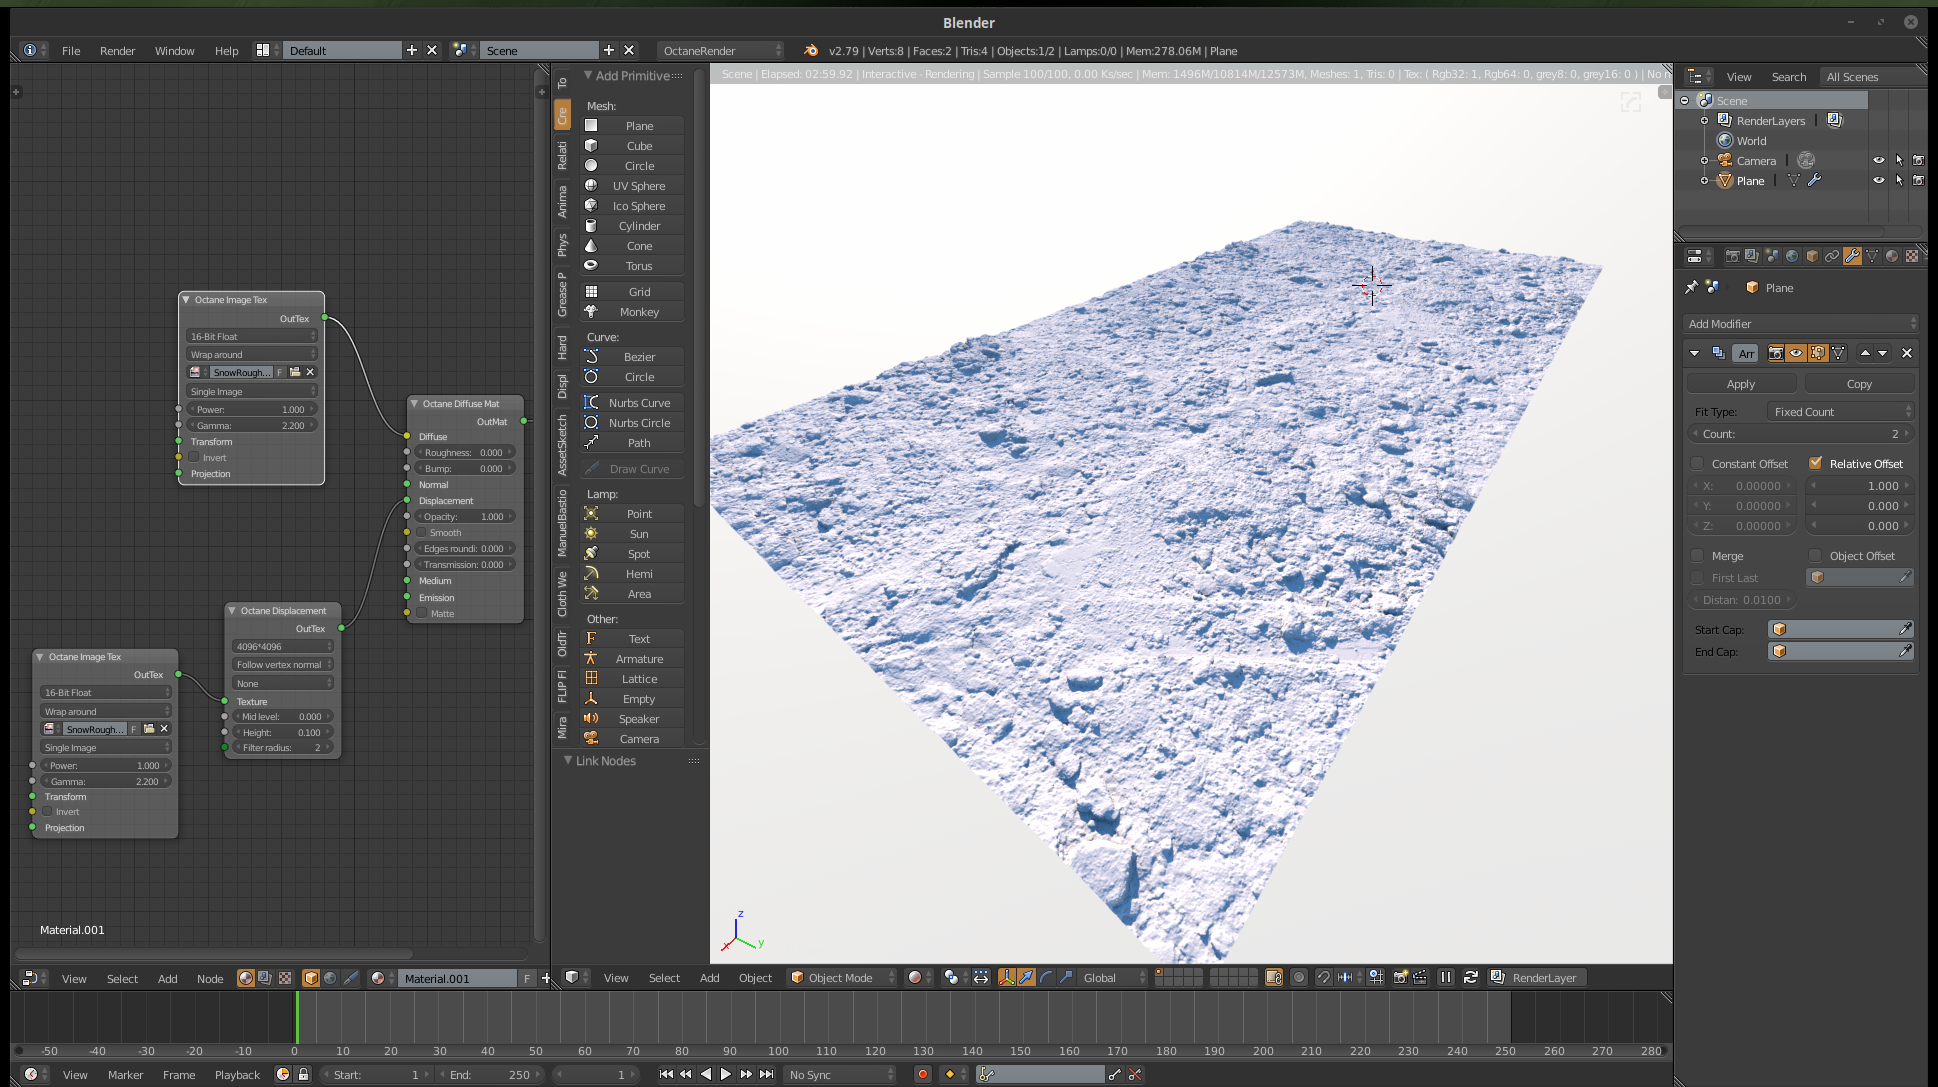Add a UV Sphere mesh
1938x1087 pixels.
638,186
